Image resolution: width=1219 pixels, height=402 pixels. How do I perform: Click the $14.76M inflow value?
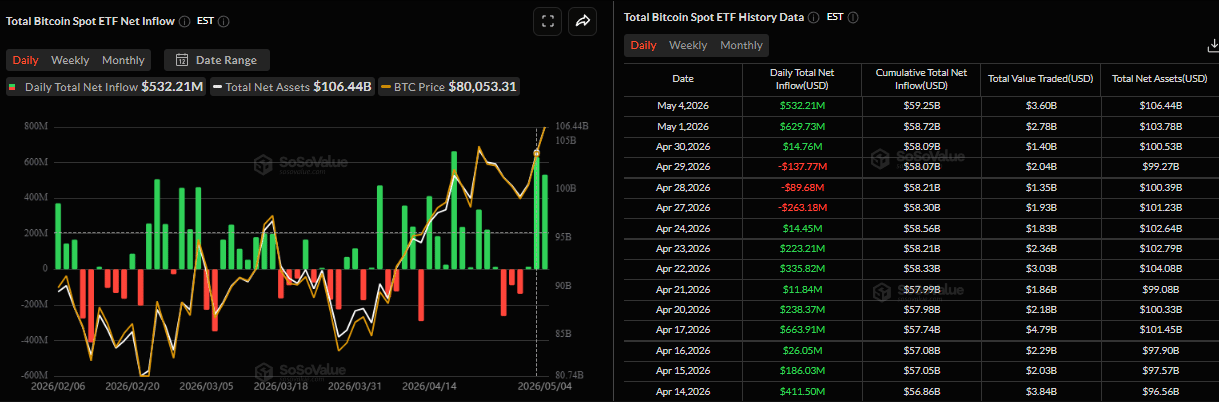pyautogui.click(x=800, y=146)
